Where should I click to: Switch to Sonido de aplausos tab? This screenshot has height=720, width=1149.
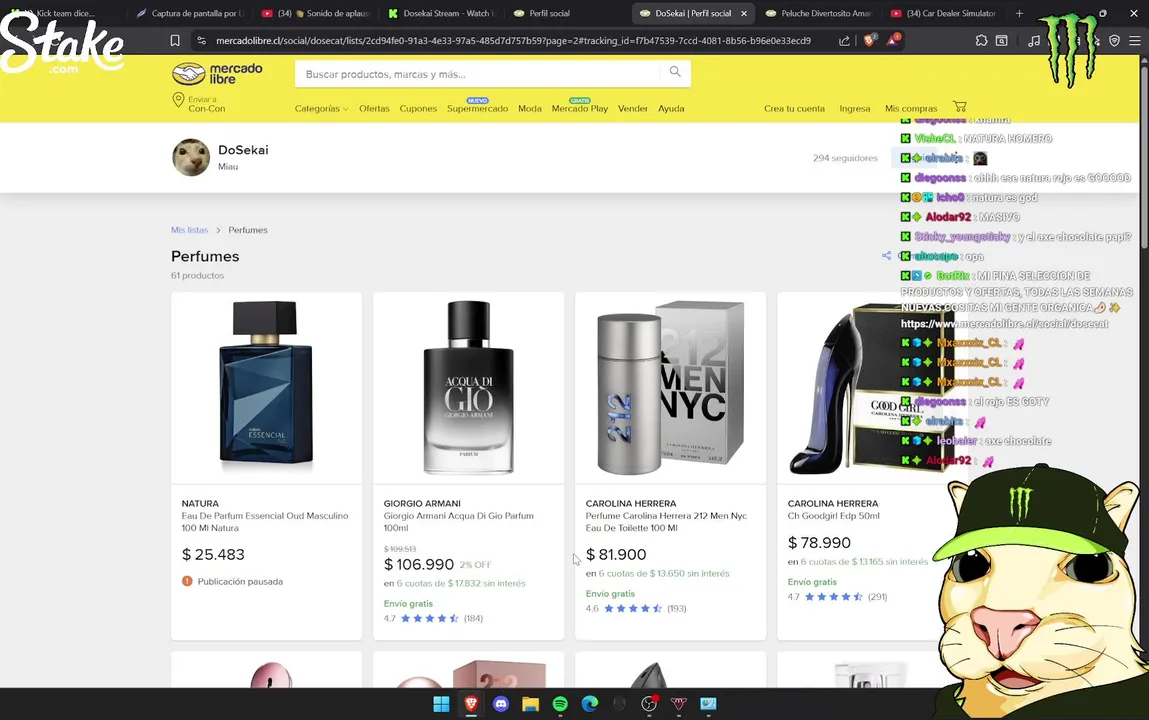pos(316,13)
